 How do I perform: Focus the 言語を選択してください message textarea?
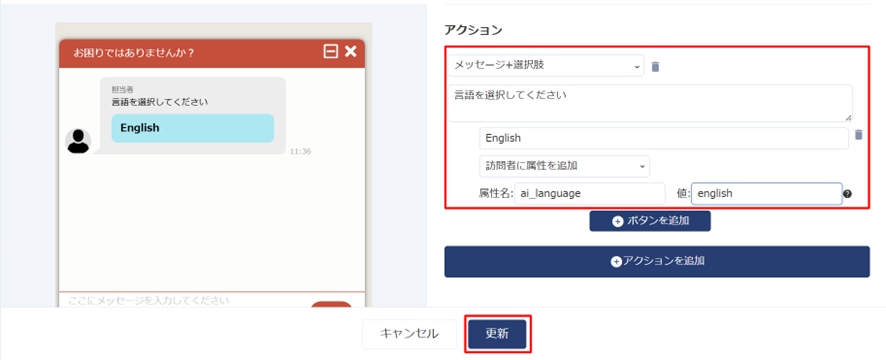650,103
